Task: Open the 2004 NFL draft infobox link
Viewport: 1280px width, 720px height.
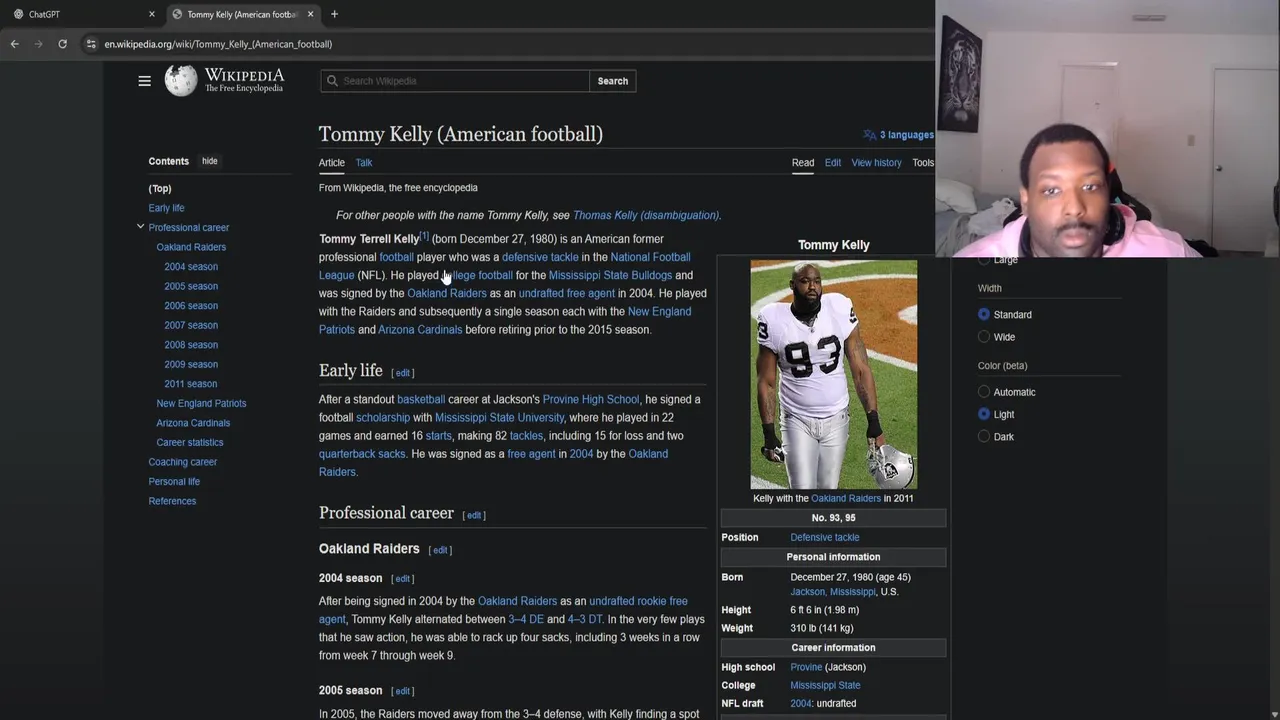Action: [801, 704]
